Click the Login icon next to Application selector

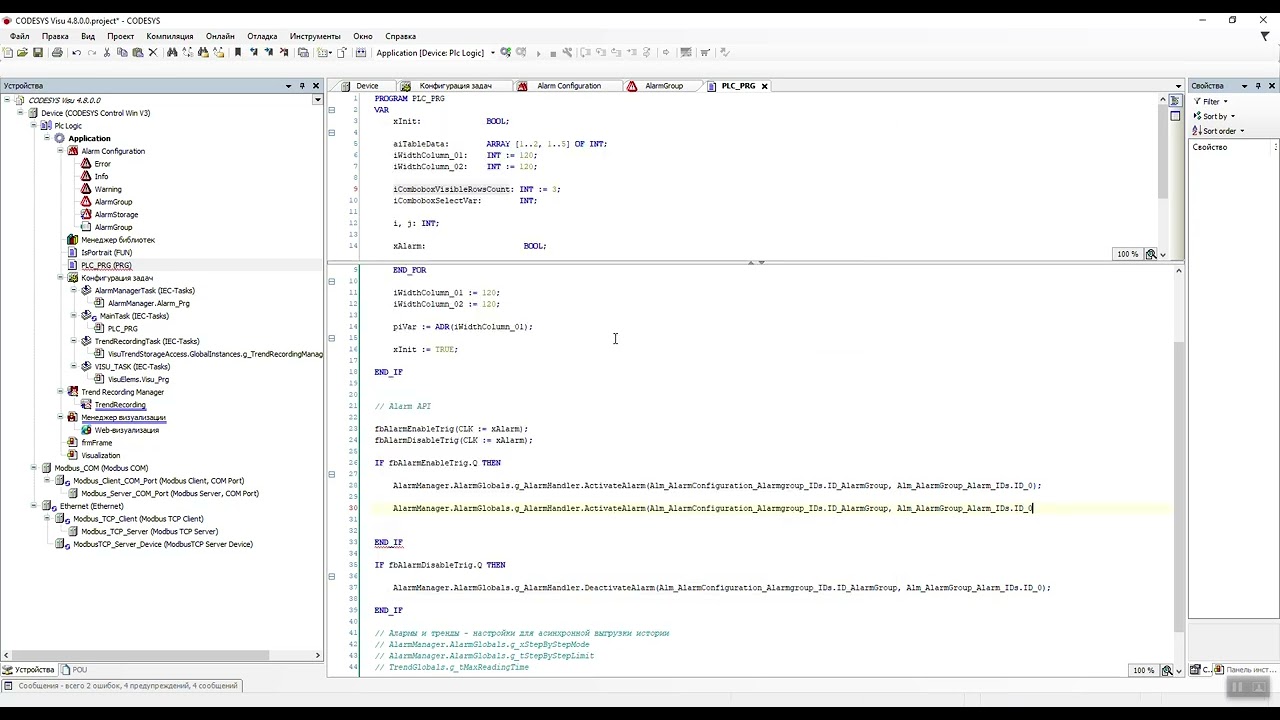coord(506,53)
